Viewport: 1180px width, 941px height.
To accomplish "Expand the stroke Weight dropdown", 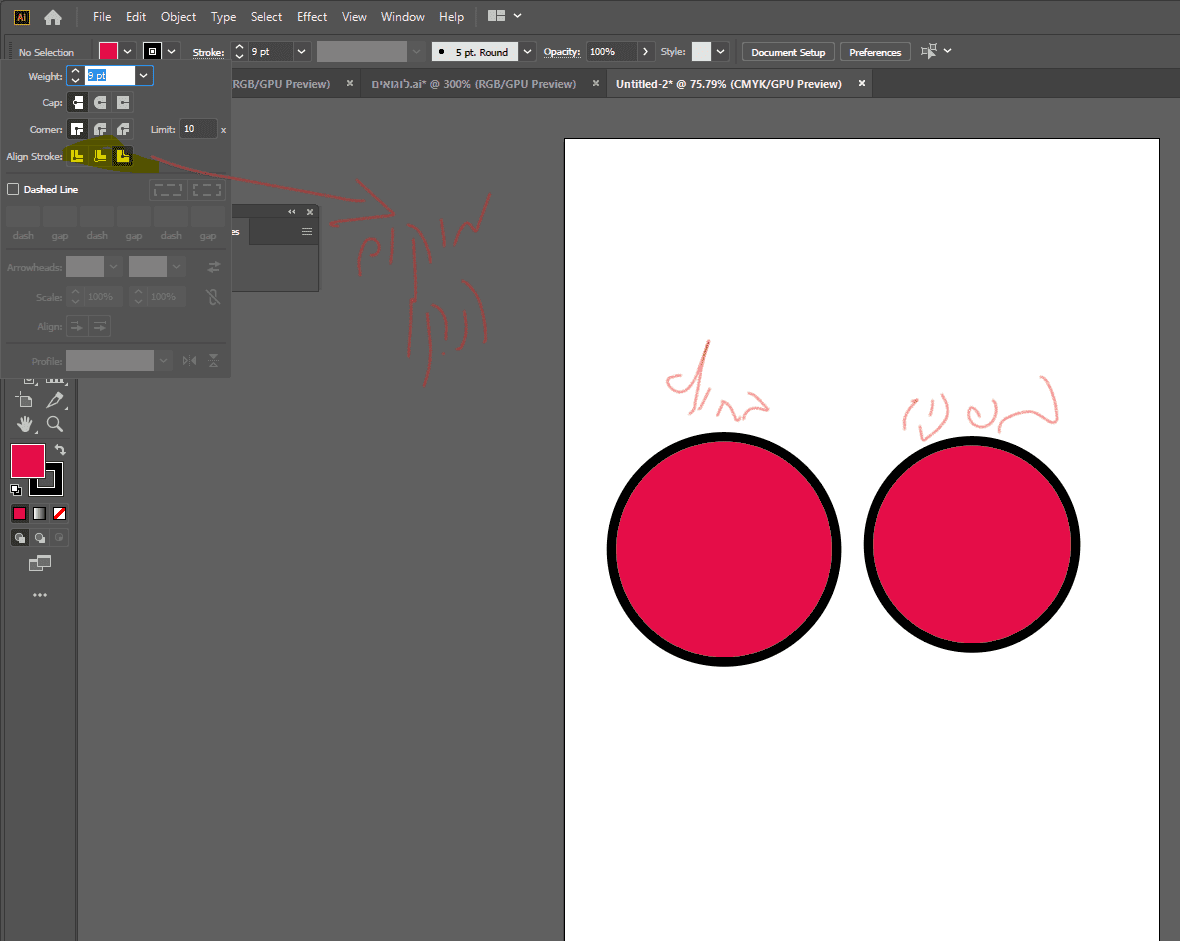I will 144,76.
